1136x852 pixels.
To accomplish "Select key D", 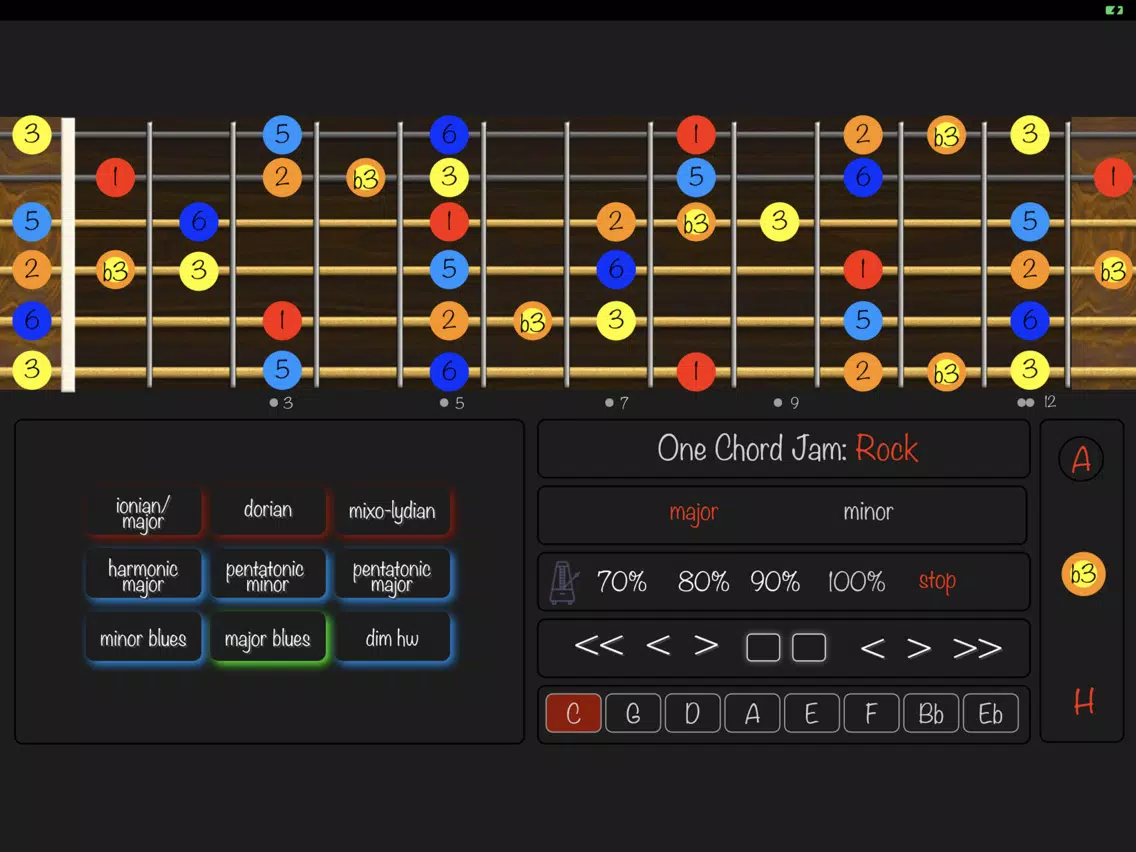I will 693,714.
